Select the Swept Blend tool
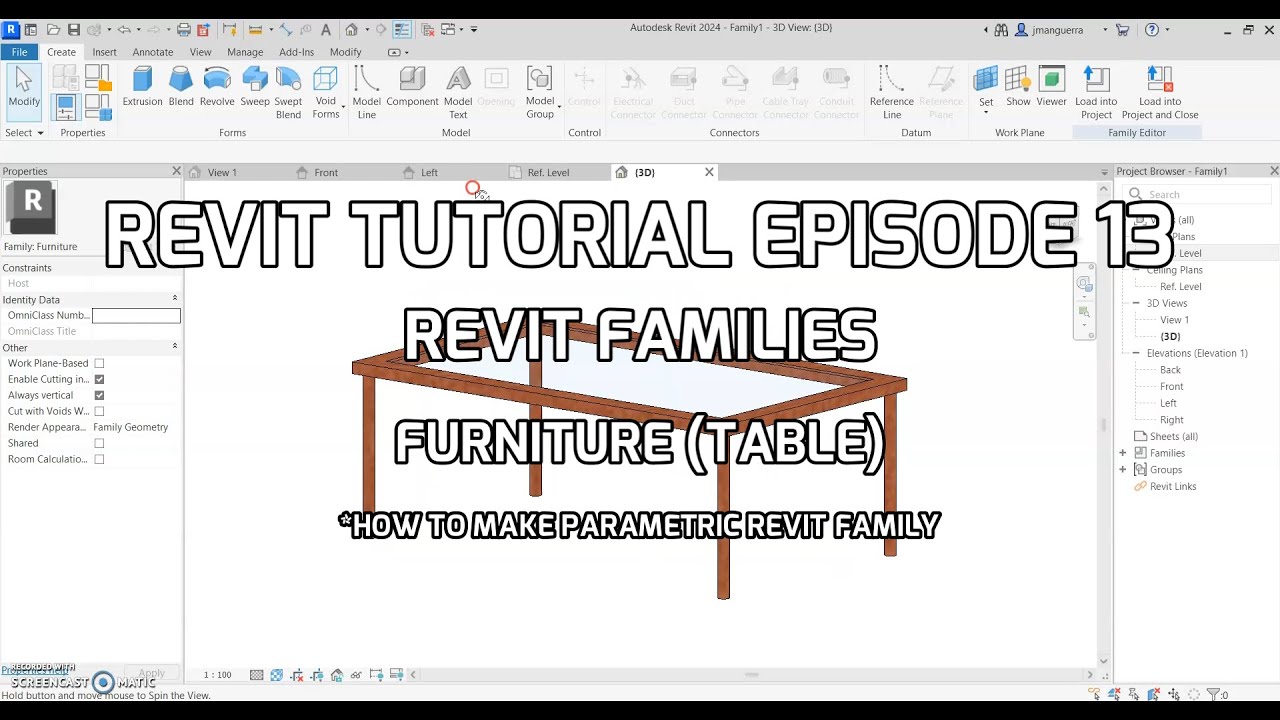Image resolution: width=1280 pixels, height=720 pixels. pyautogui.click(x=288, y=92)
